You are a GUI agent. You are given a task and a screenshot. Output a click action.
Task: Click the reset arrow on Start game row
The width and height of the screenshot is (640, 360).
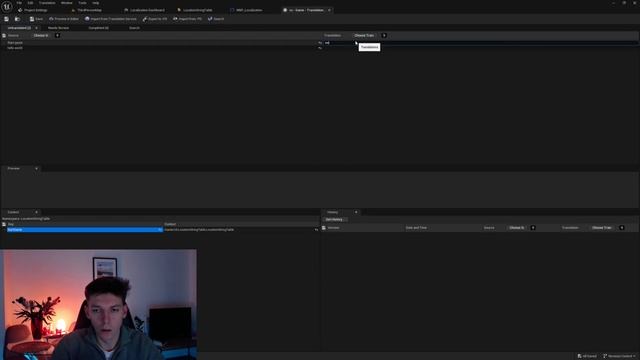tap(320, 42)
